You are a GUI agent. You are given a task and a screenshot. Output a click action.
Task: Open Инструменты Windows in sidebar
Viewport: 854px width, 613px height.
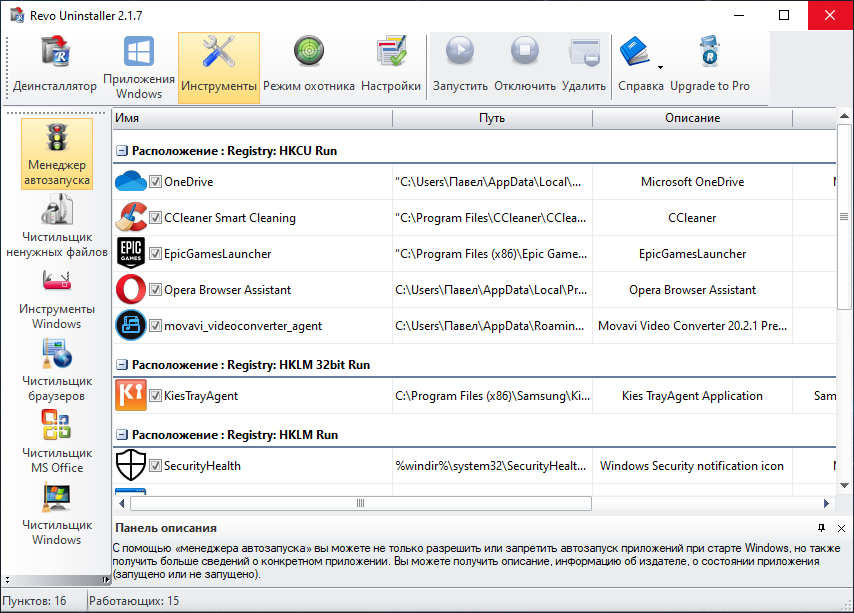click(x=57, y=299)
